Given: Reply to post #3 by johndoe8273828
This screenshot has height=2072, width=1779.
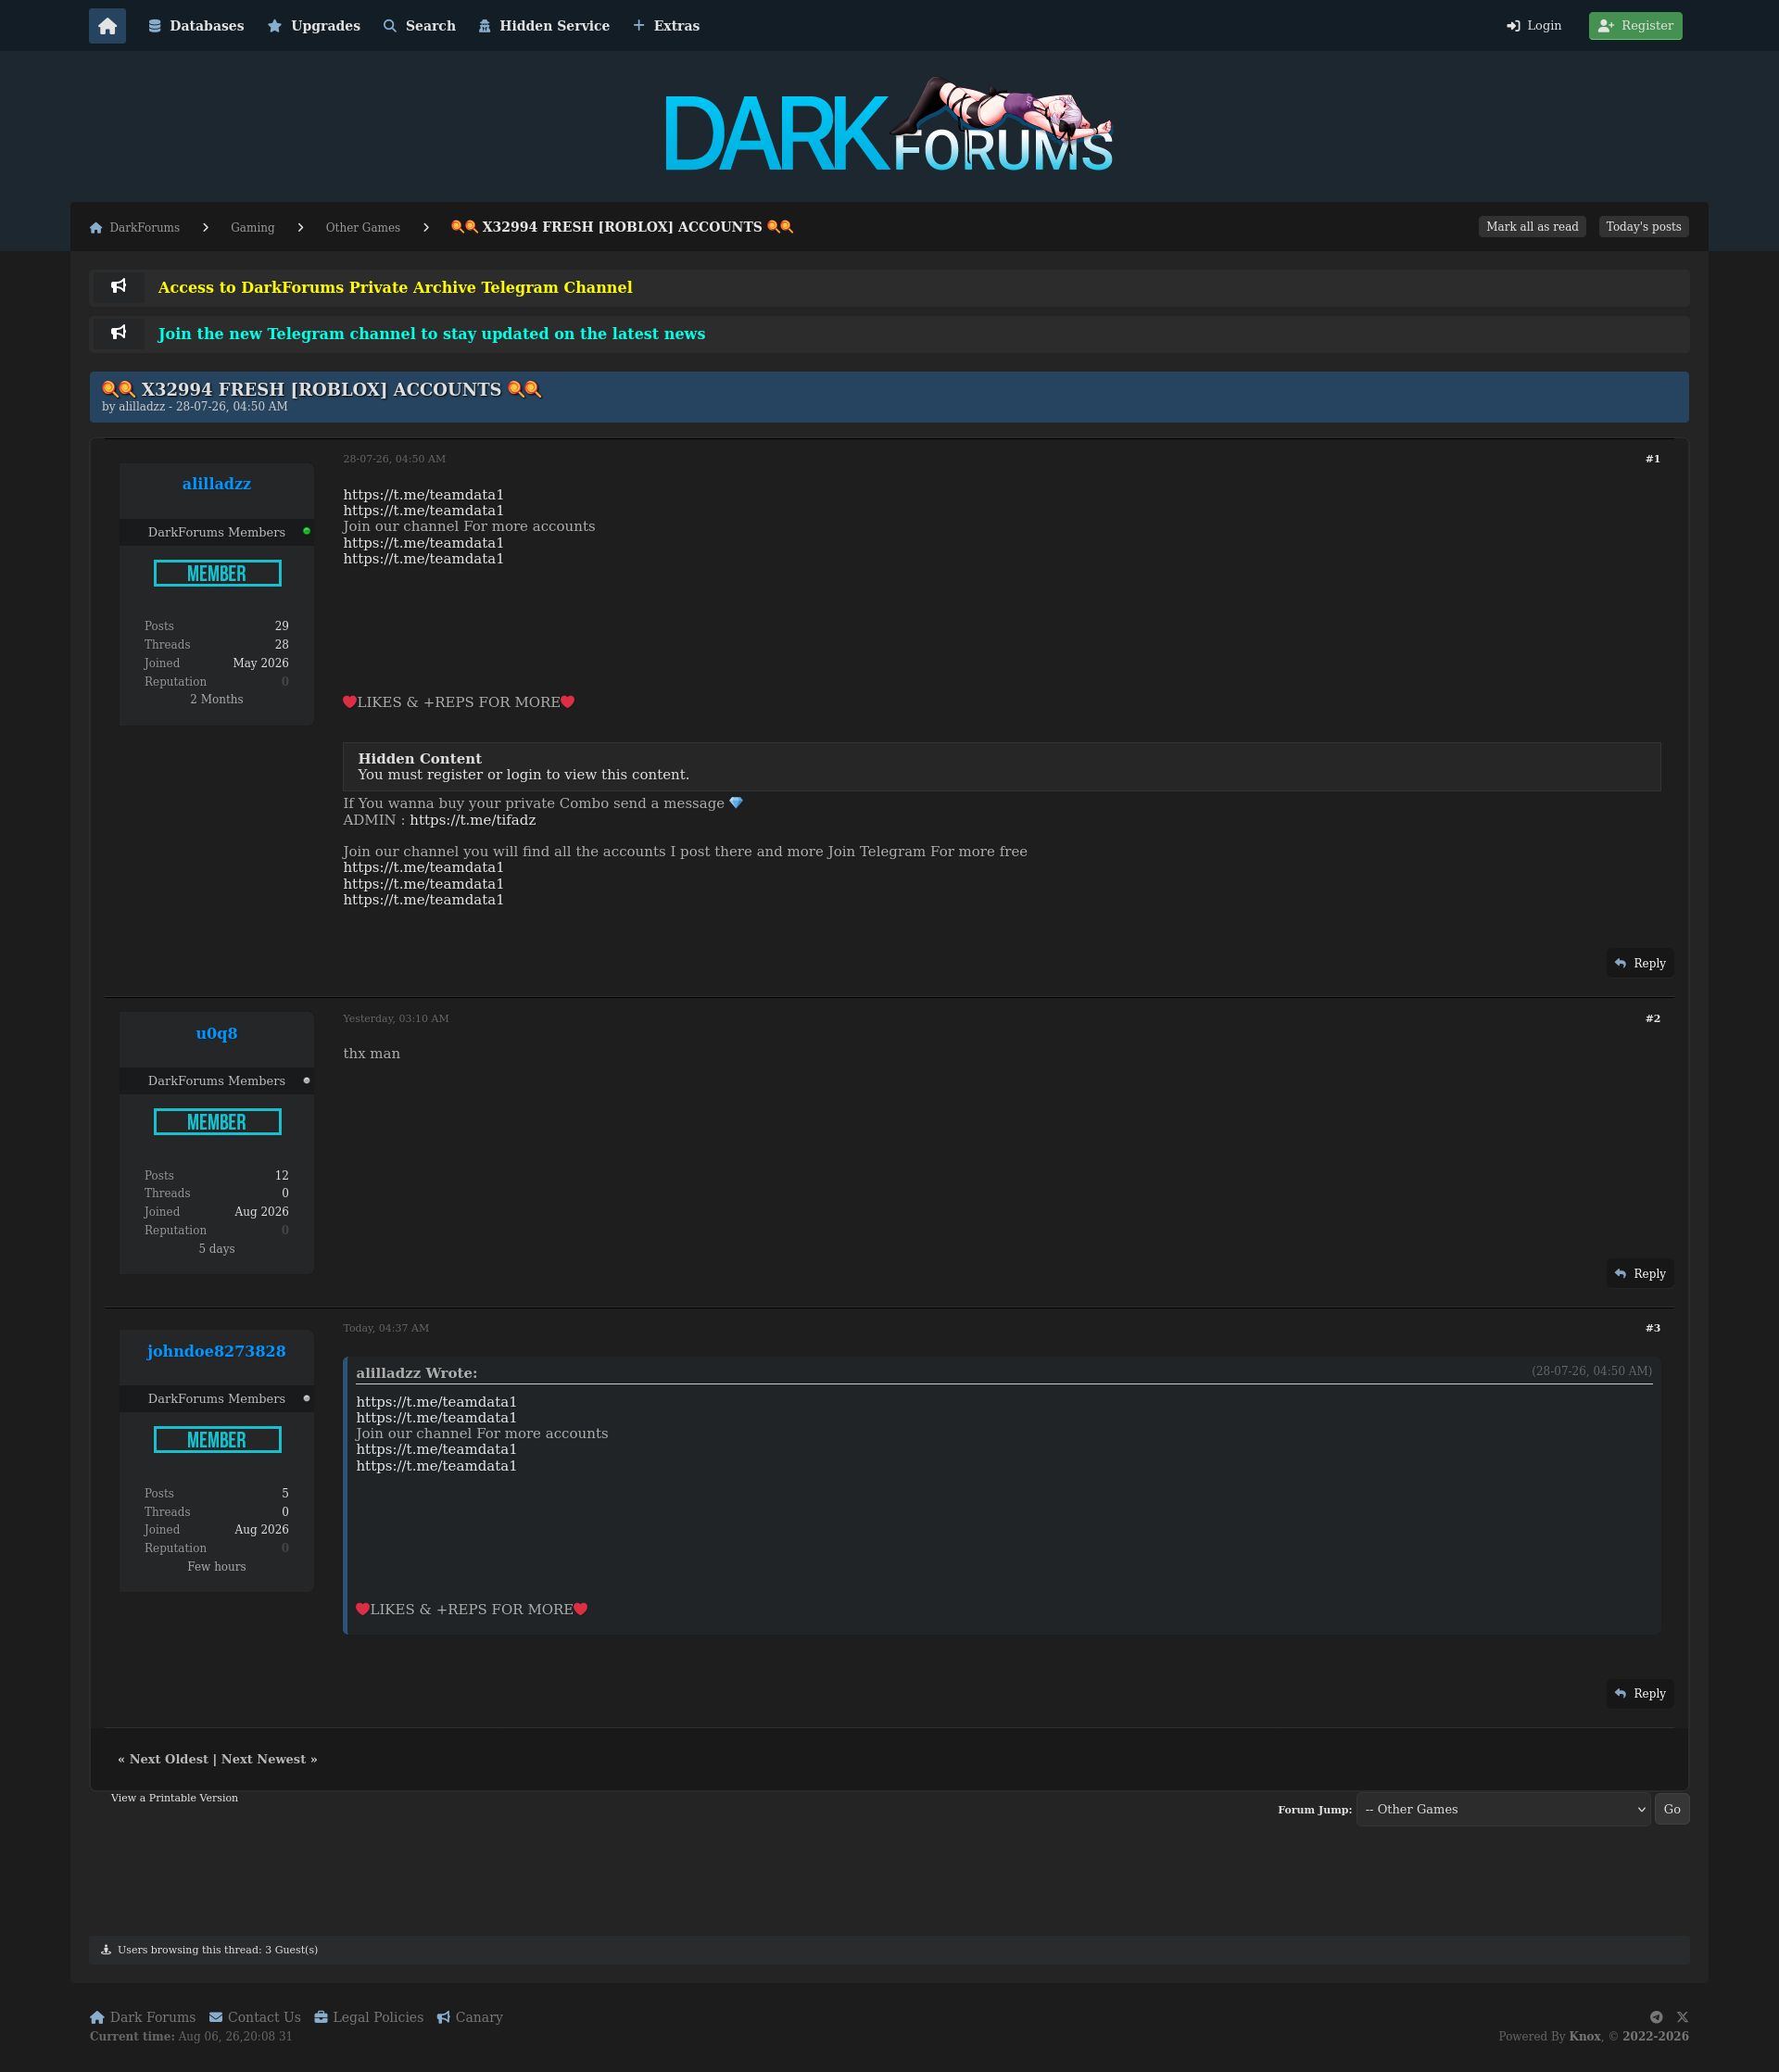Looking at the screenshot, I should click(x=1640, y=1693).
